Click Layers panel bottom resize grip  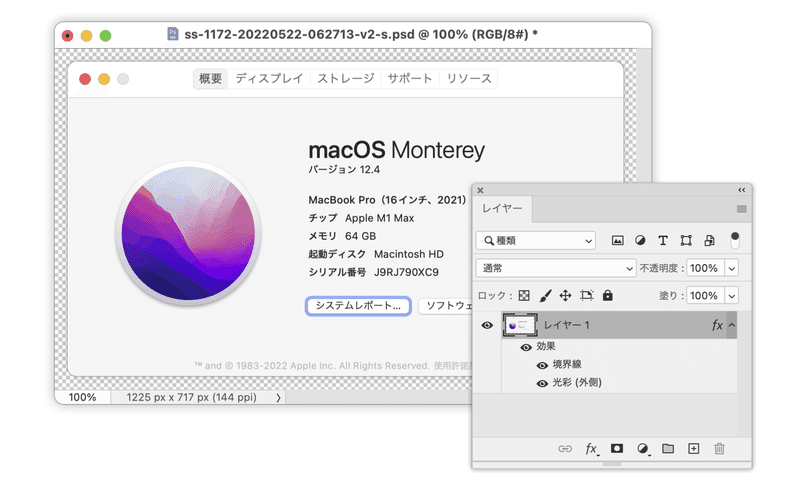pos(612,464)
